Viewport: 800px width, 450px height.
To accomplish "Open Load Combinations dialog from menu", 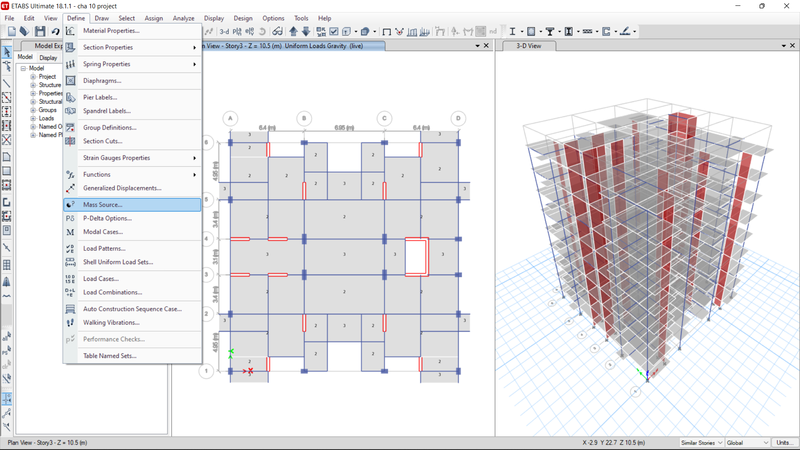I will click(x=133, y=293).
